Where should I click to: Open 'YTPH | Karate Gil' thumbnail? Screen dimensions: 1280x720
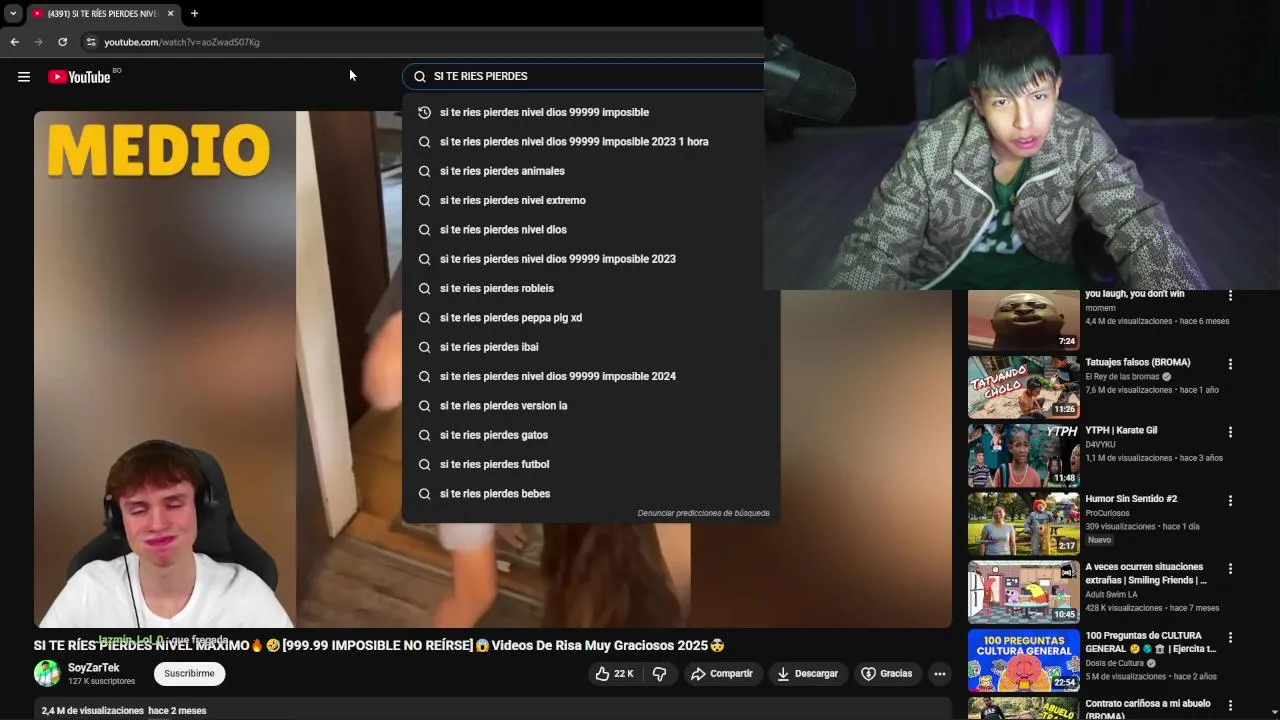click(x=1023, y=455)
